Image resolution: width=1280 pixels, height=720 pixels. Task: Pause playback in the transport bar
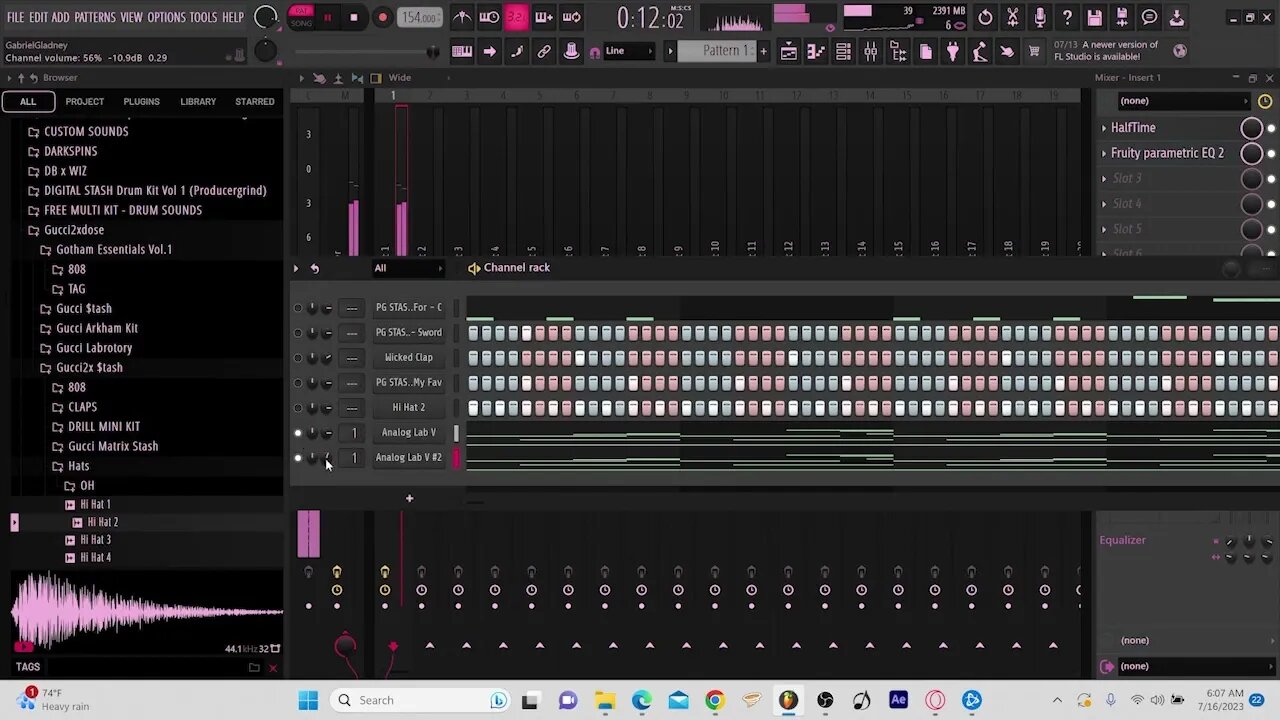click(x=327, y=17)
